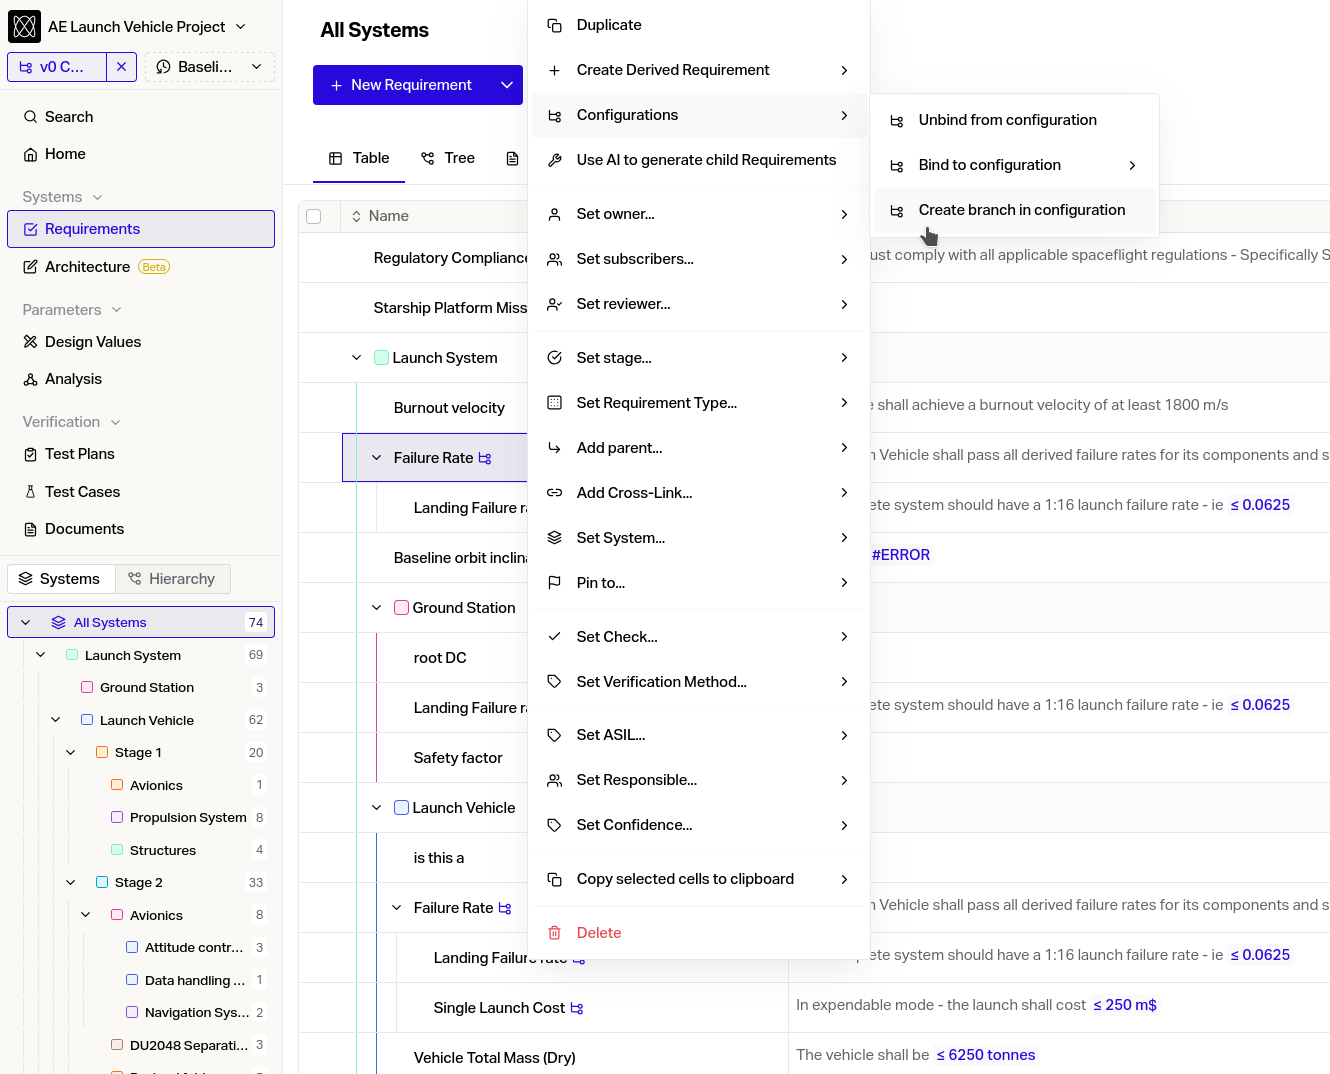Choose Create branch in configuration
The image size is (1330, 1074).
[1014, 210]
